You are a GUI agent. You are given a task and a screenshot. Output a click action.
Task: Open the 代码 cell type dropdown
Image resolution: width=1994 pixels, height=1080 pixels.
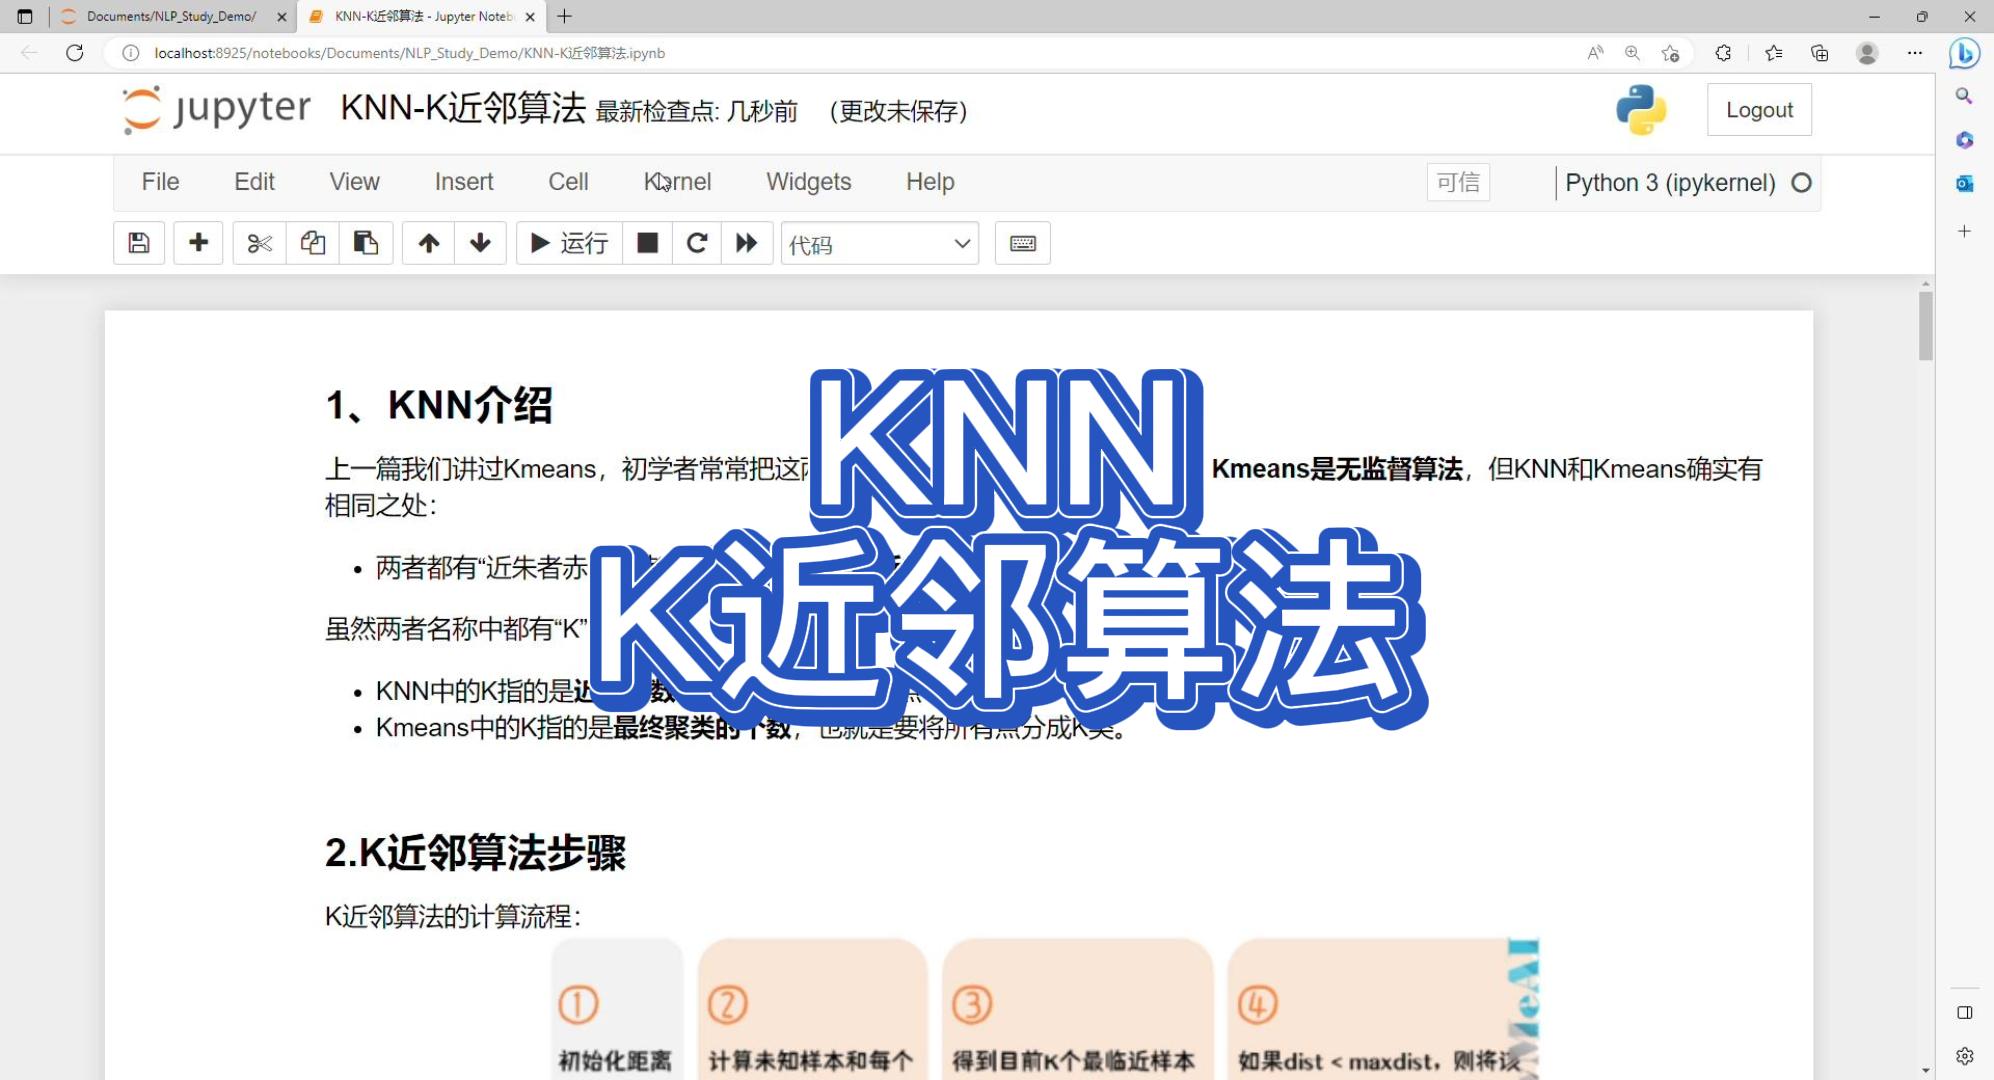click(879, 244)
